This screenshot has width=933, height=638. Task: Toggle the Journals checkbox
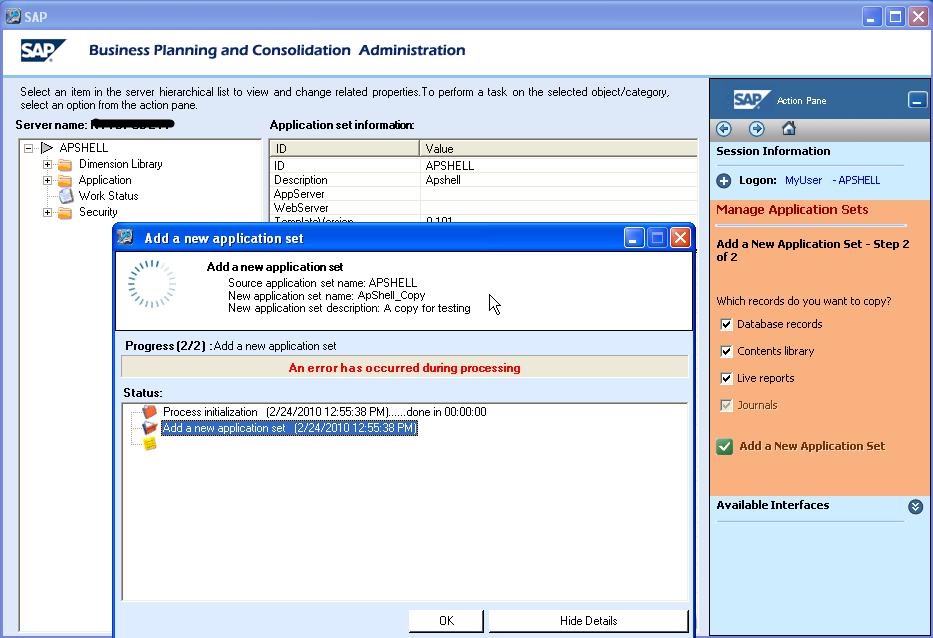[726, 405]
